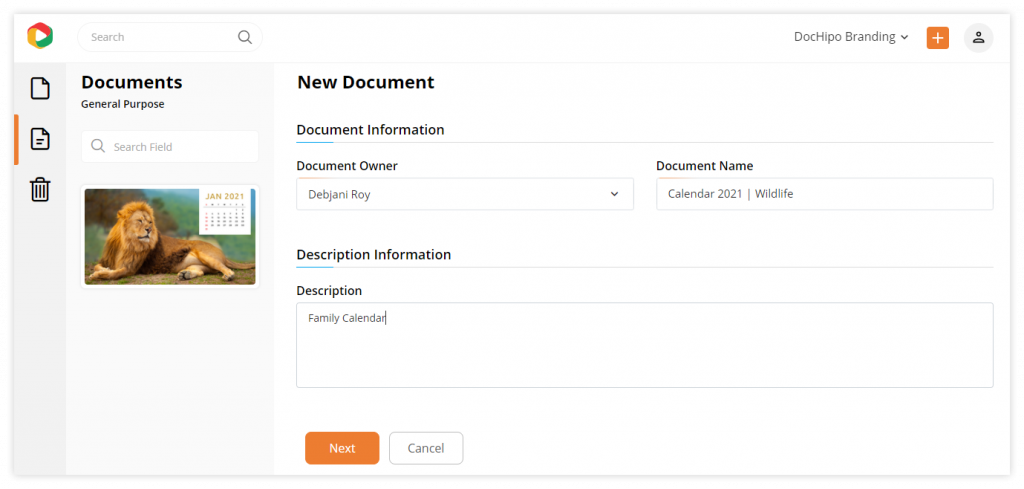Open the trash bin icon in sidebar

tap(40, 189)
